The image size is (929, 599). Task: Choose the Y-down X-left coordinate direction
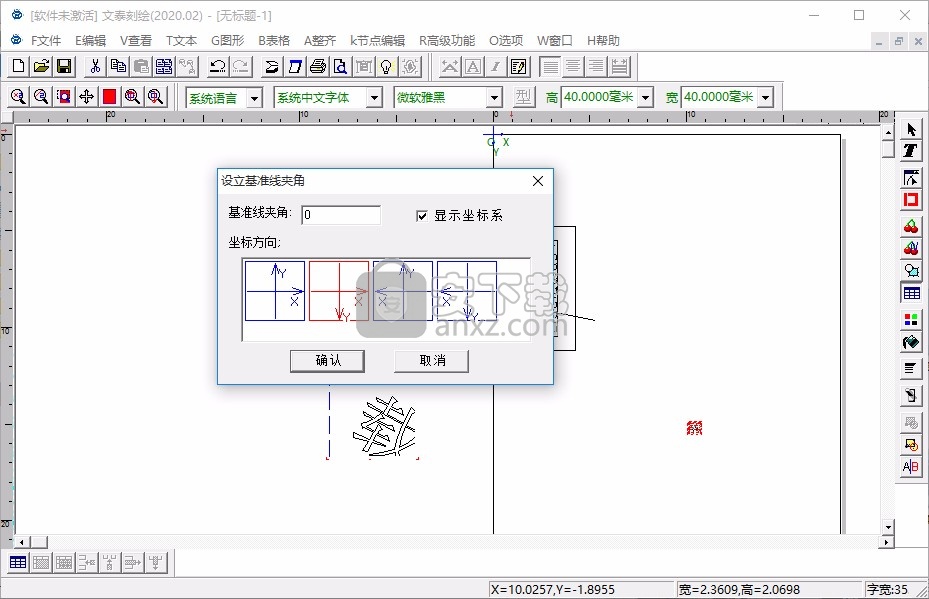[x=467, y=291]
